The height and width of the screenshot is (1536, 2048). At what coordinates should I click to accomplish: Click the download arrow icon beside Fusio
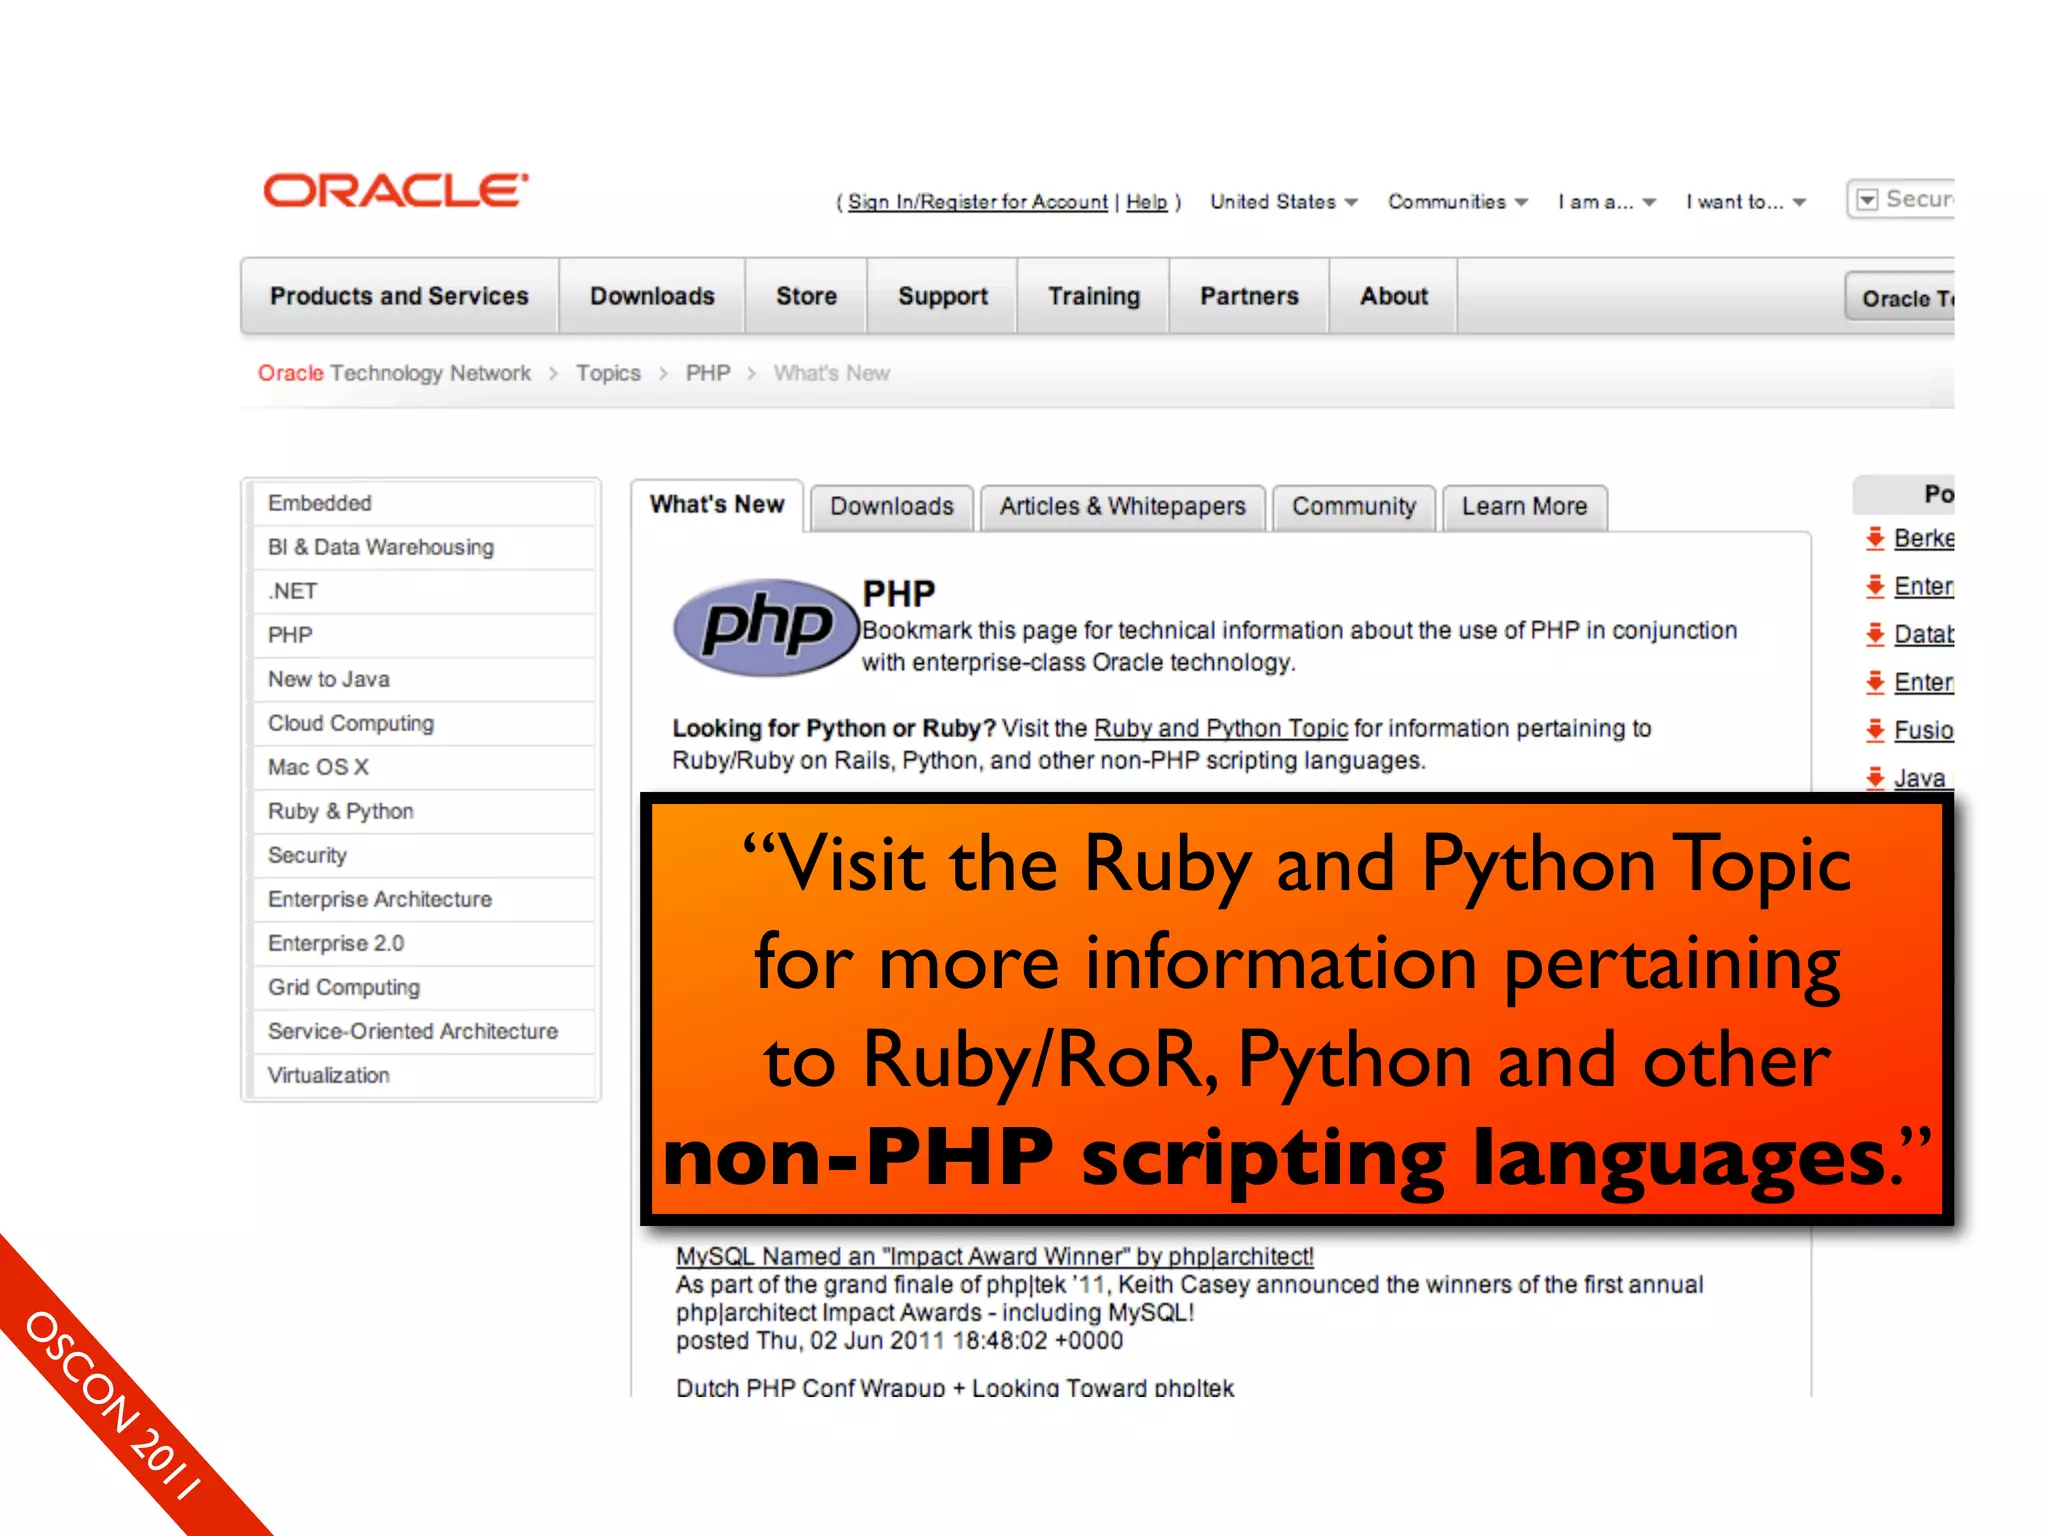coord(1875,730)
